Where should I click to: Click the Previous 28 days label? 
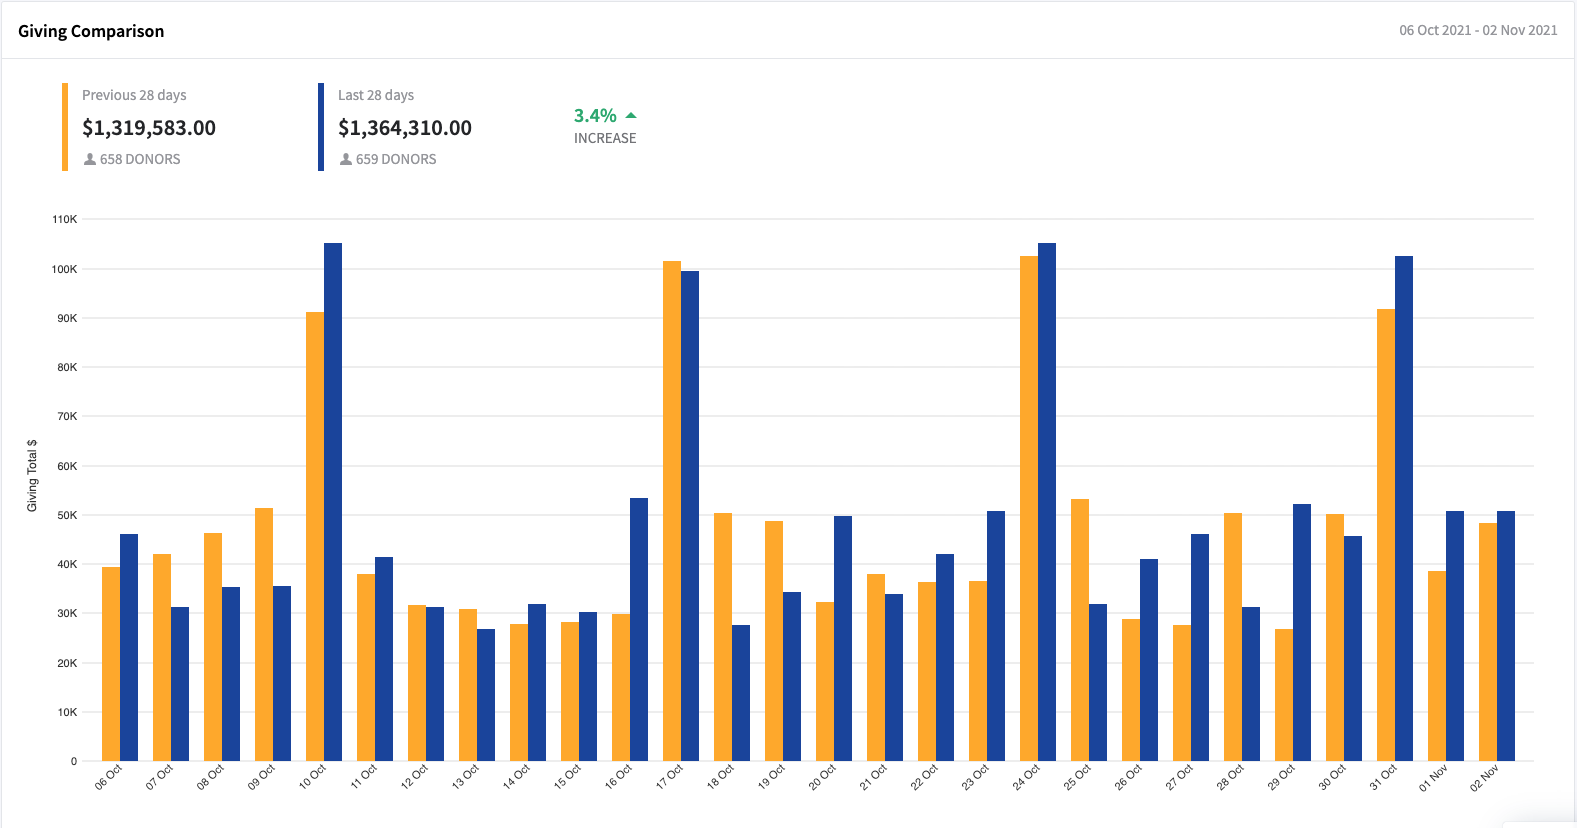coord(134,95)
